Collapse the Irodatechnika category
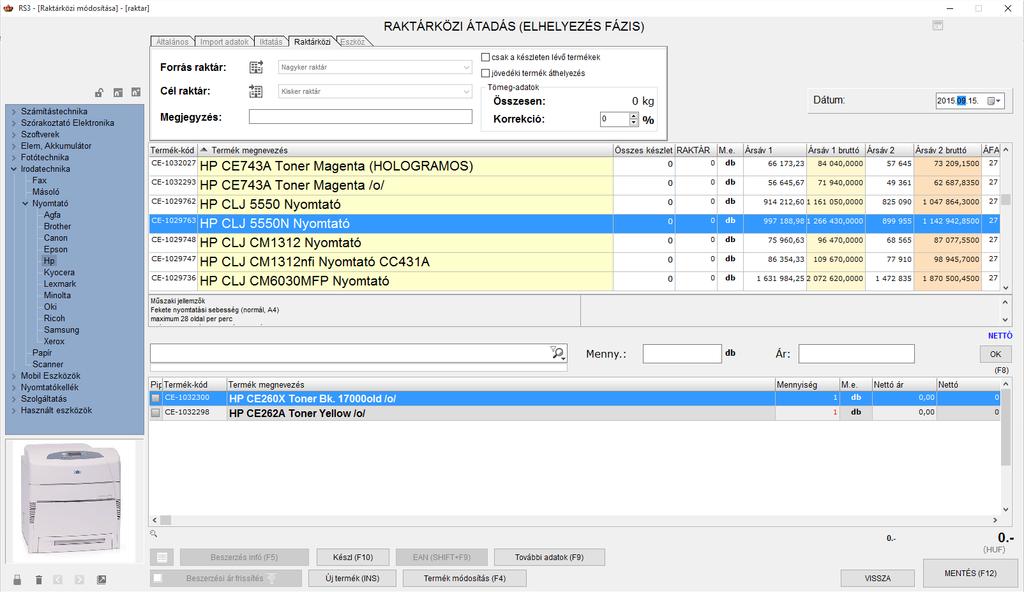The height and width of the screenshot is (592, 1024). click(x=14, y=169)
